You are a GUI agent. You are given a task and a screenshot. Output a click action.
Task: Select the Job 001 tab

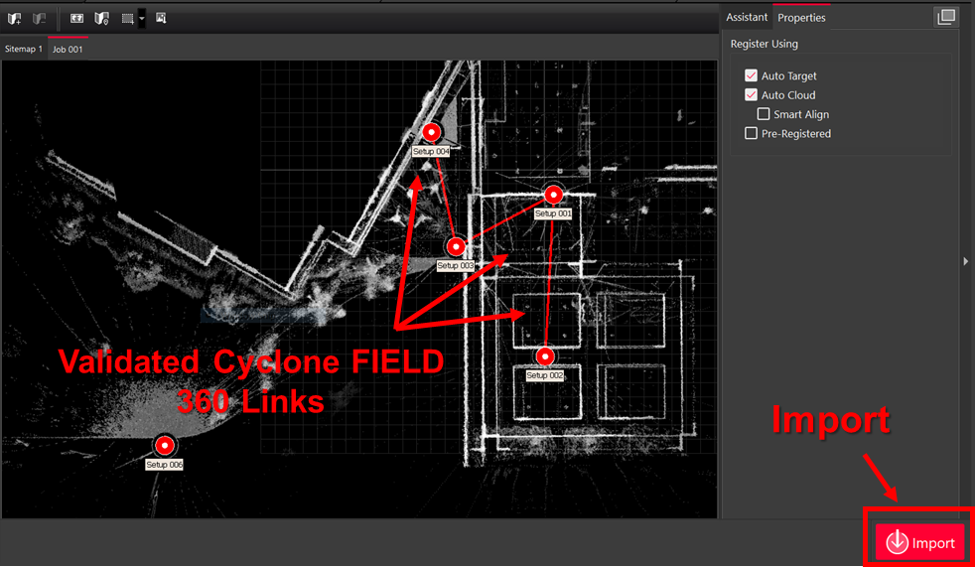[x=68, y=49]
